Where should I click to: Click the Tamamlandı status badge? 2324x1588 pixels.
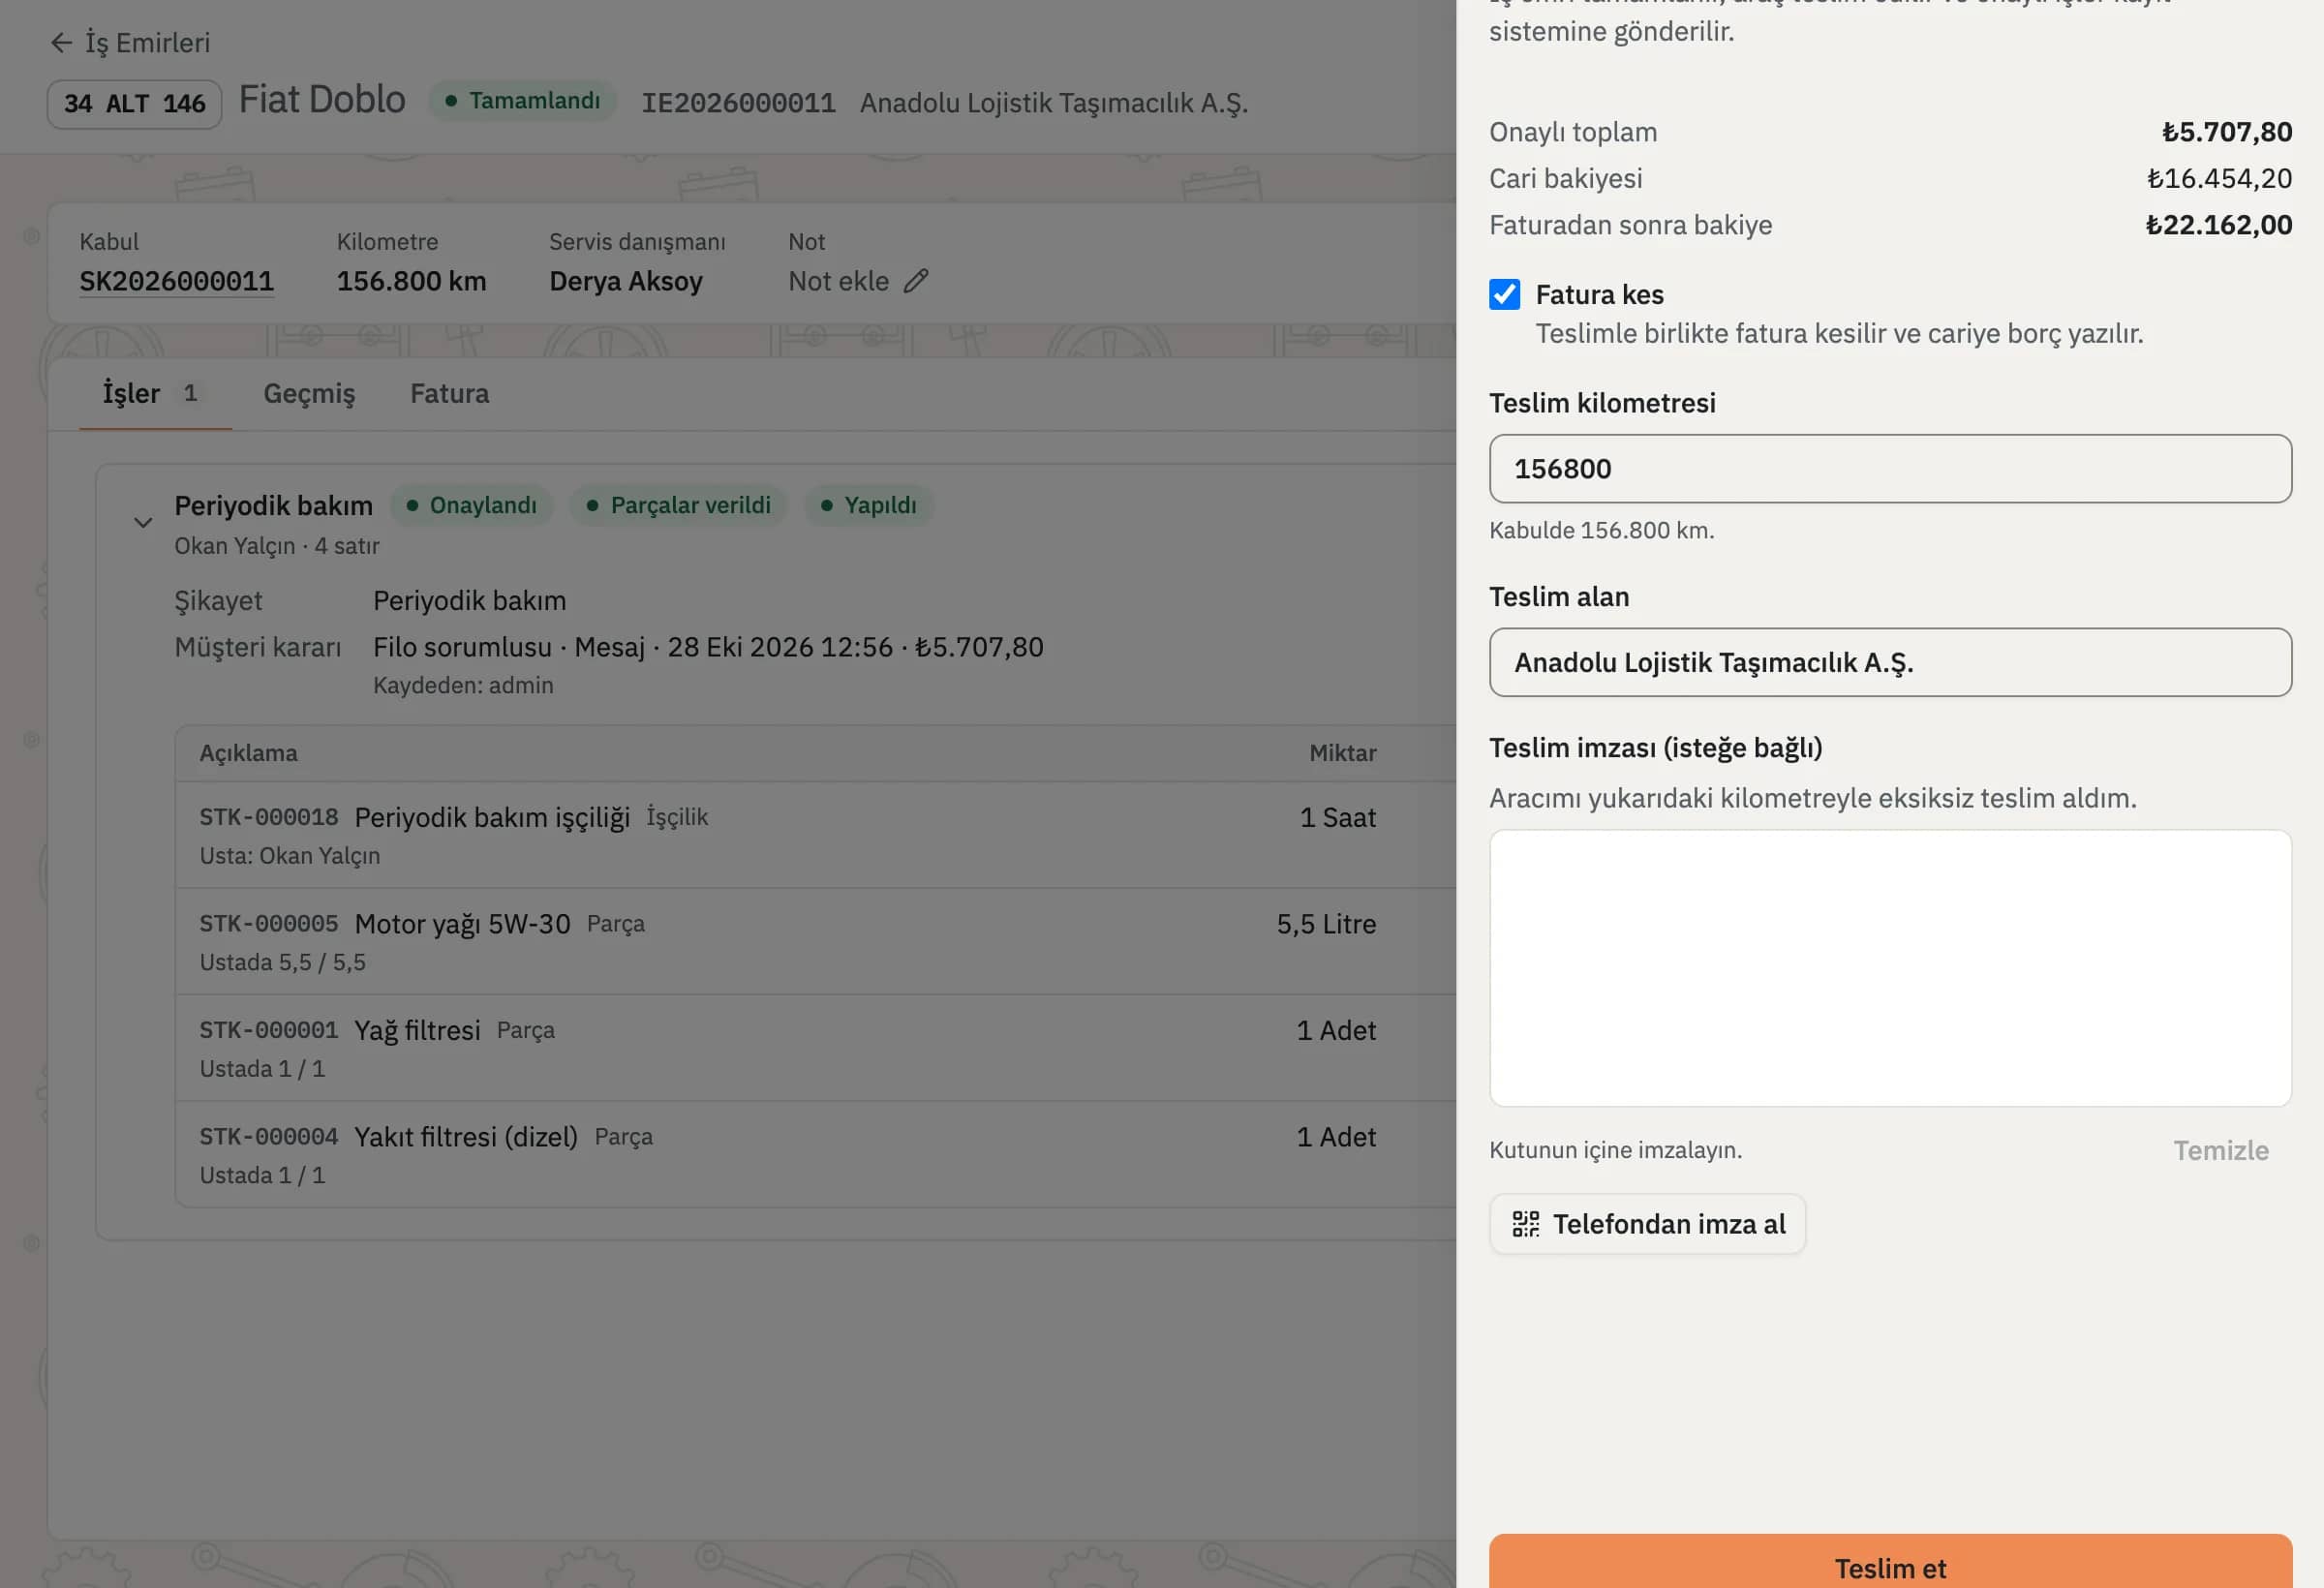[x=522, y=101]
